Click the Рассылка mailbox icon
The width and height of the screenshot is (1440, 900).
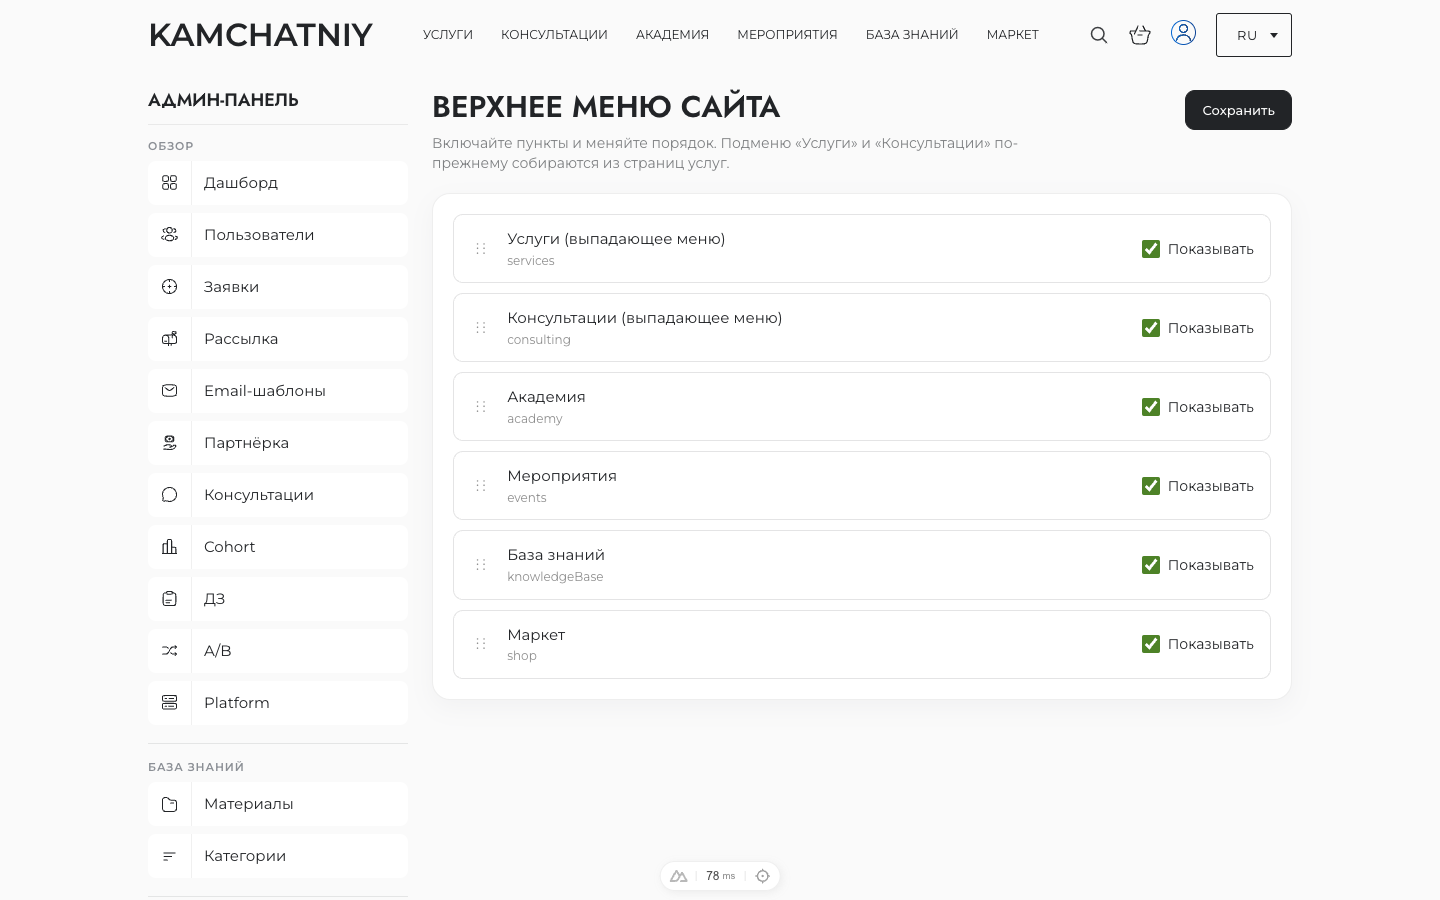tap(170, 339)
